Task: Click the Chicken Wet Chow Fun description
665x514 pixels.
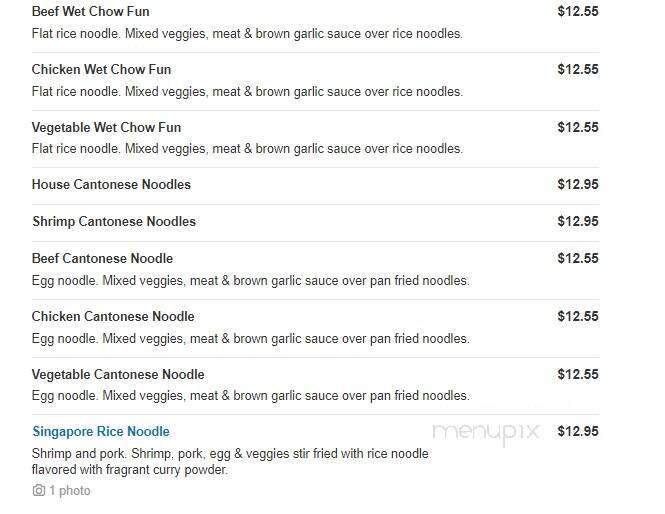Action: point(247,92)
